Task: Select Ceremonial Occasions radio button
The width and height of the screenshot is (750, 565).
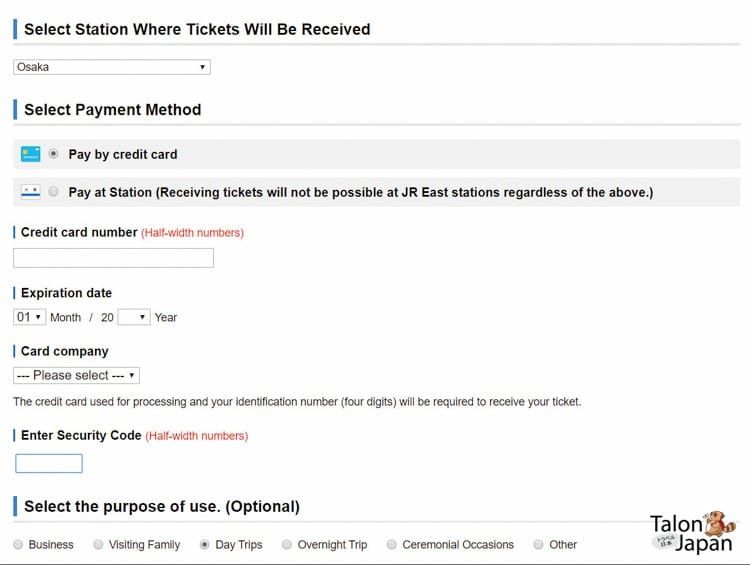Action: click(x=392, y=544)
